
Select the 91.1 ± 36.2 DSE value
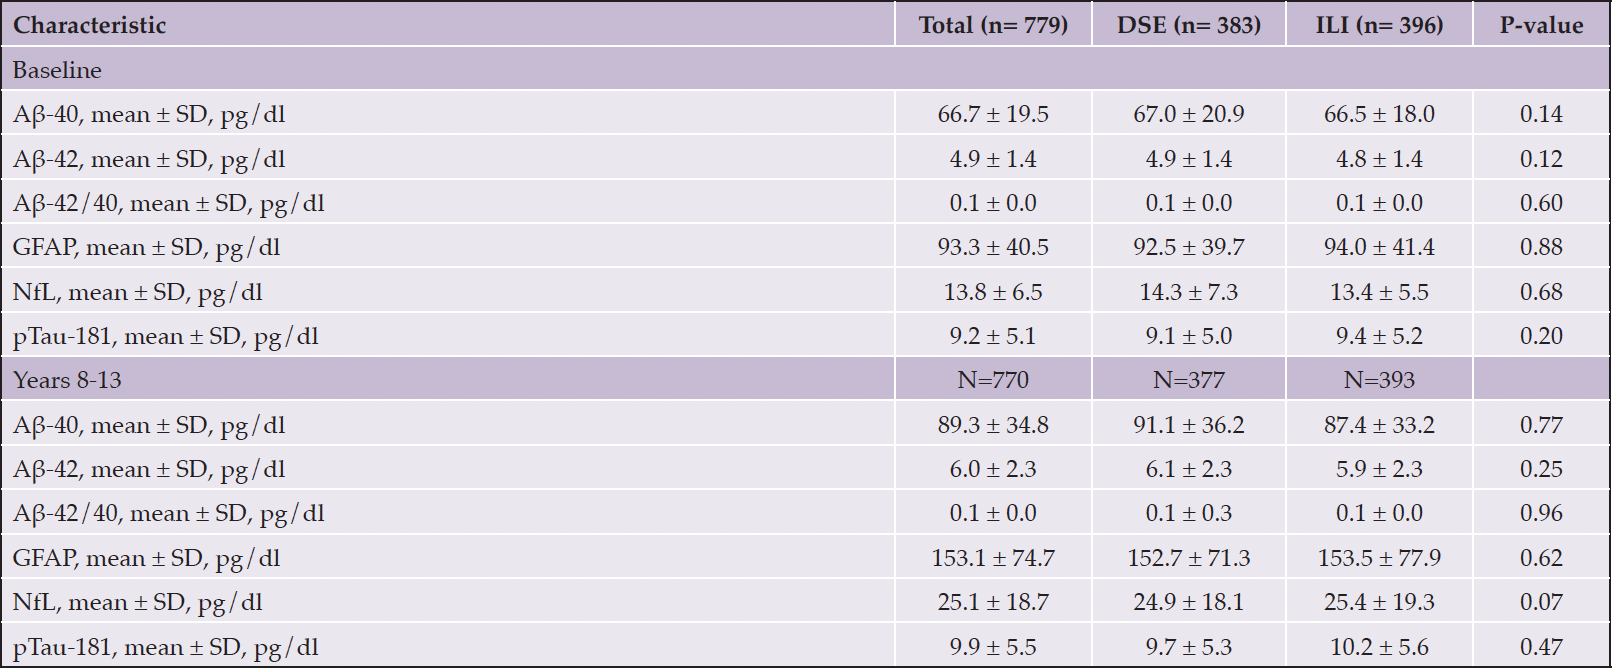tap(1189, 425)
